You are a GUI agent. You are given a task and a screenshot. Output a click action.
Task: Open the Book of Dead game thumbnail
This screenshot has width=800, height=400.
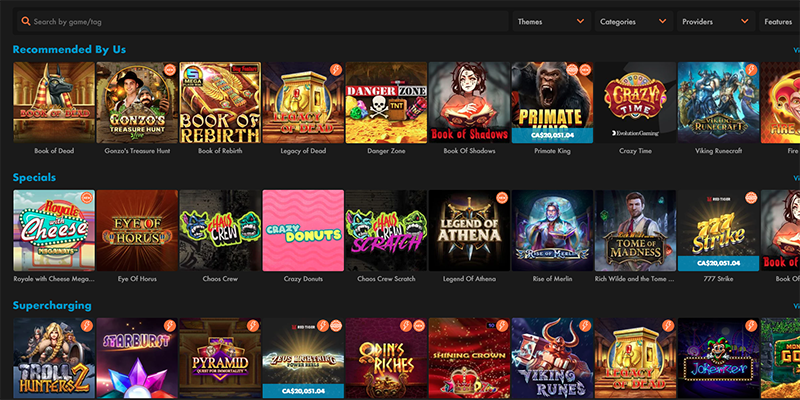pos(54,103)
